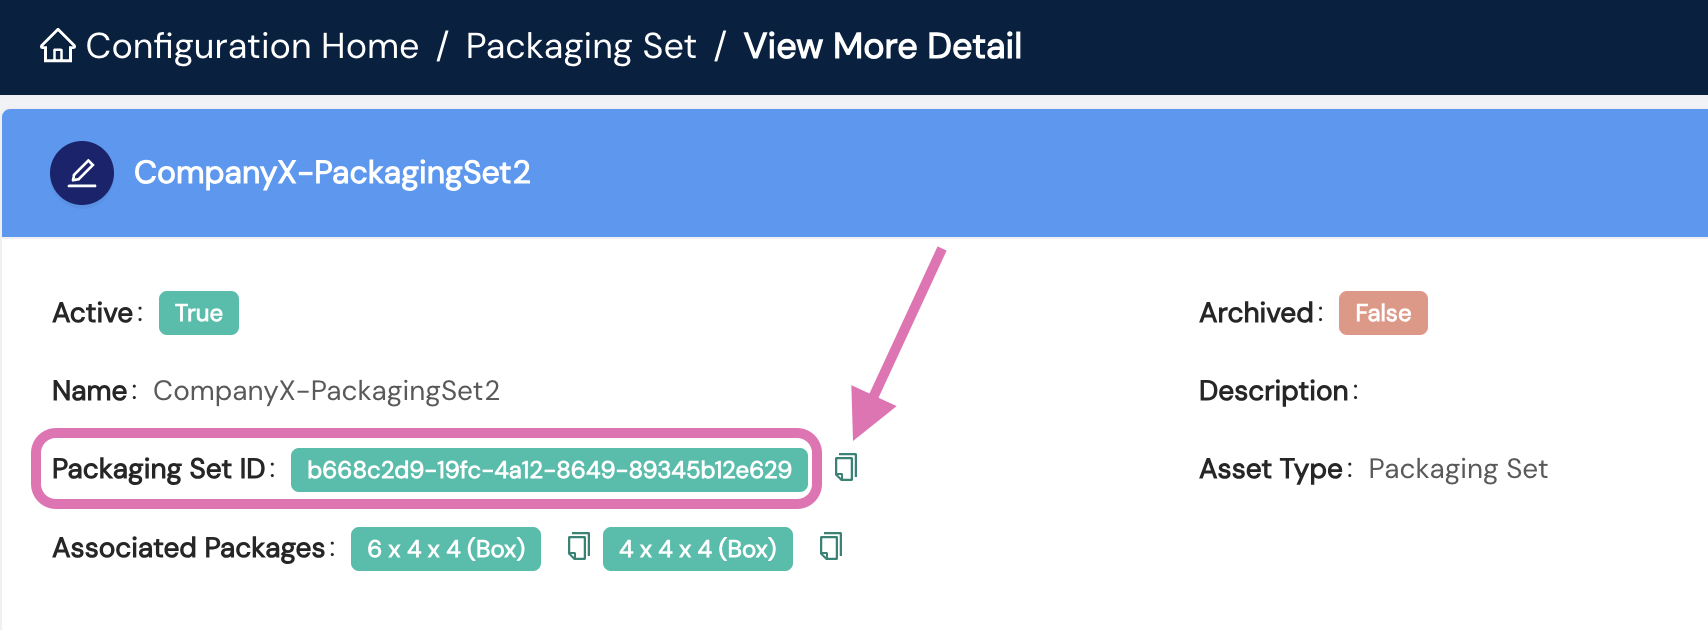Screen dimensions: 1708x630
Task: Select the pencil edit icon on the header
Action: 81,172
